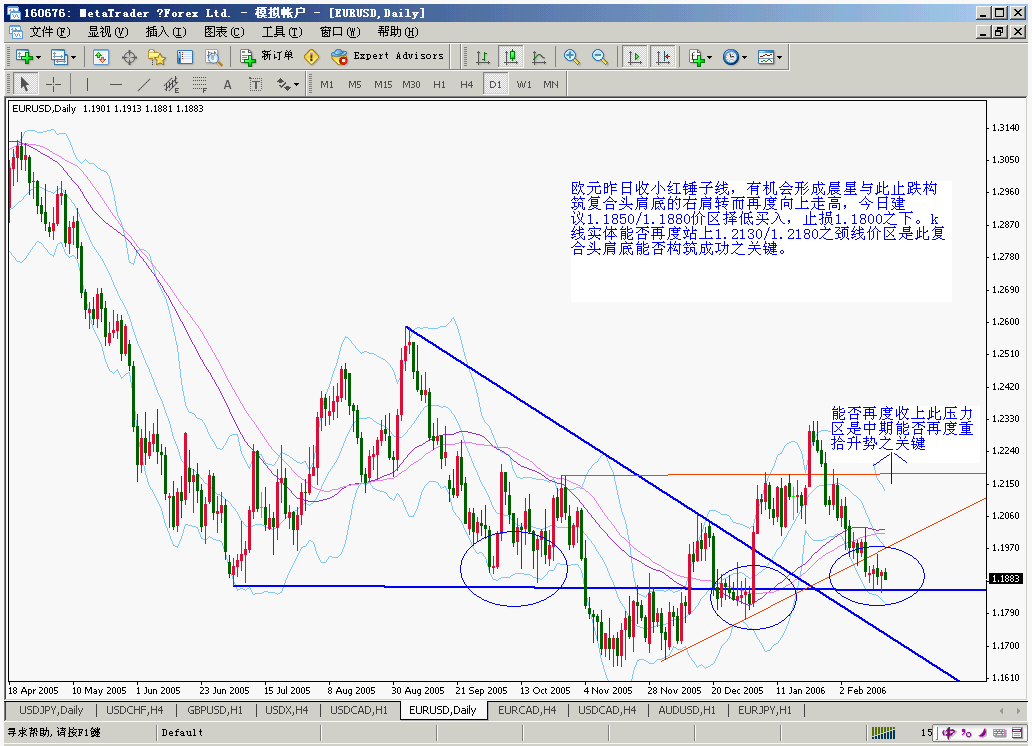Select the Cursor arrow tool
Viewport: 1032px width, 746px height.
tap(25, 84)
